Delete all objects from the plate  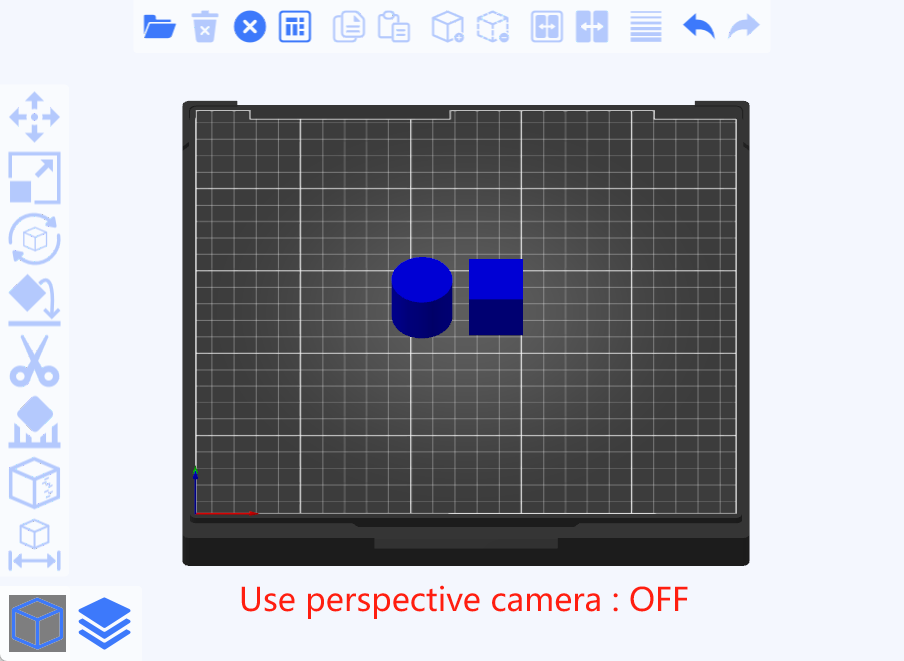tap(249, 27)
